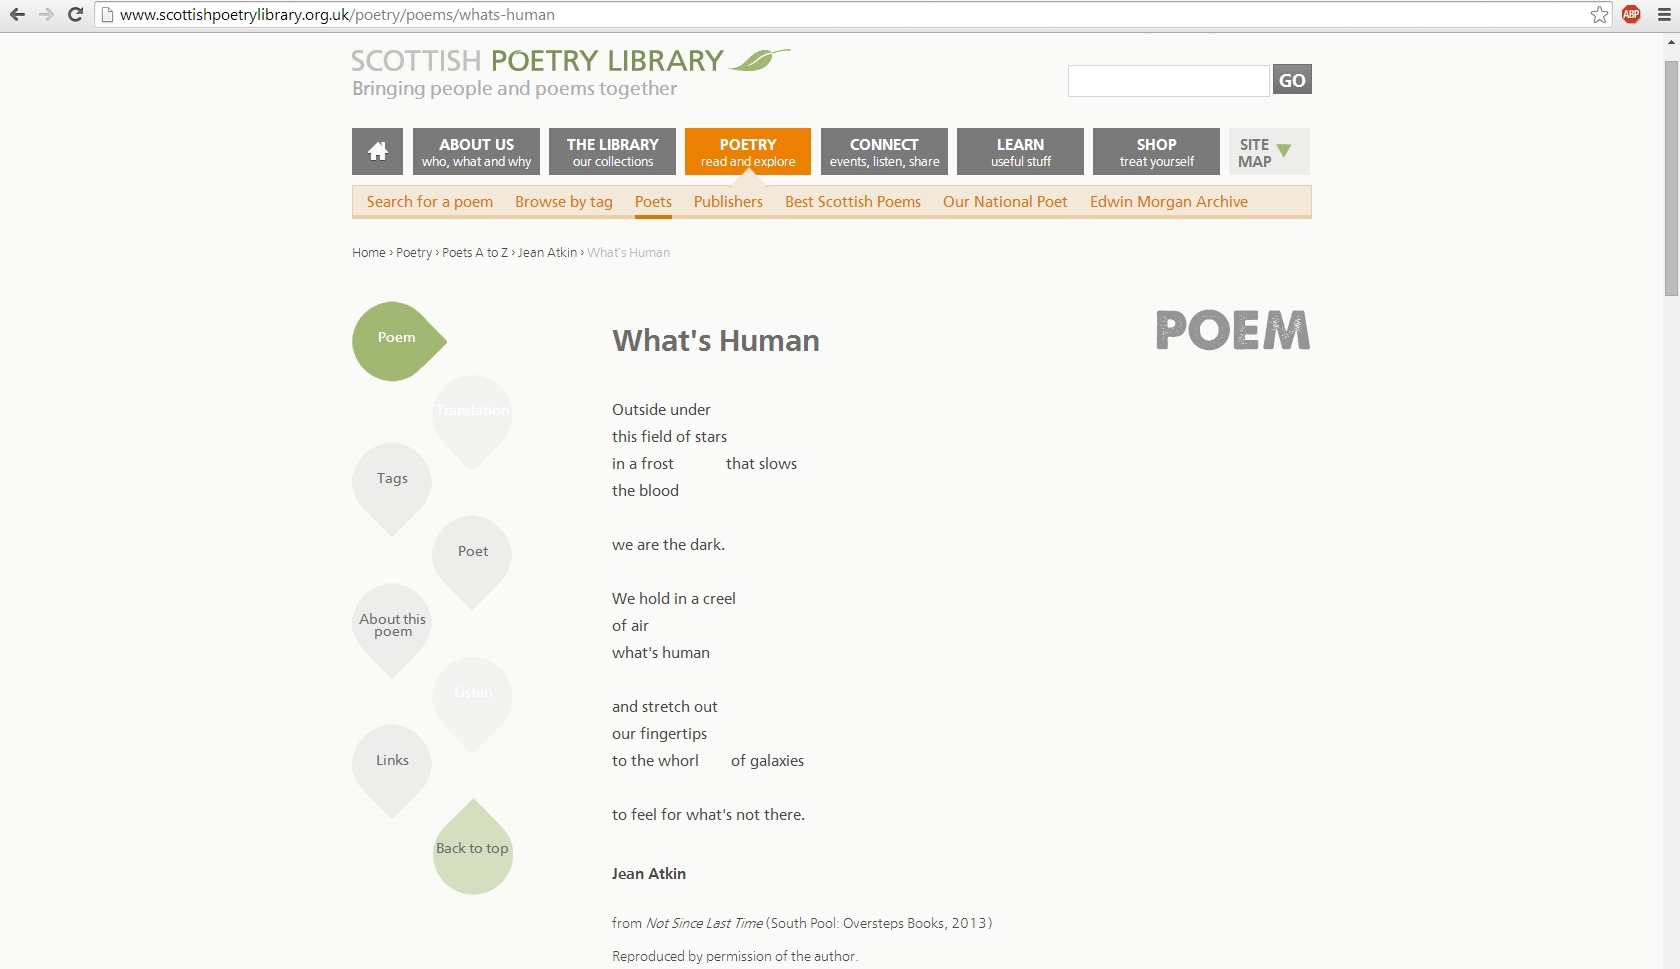Open the Chrome hamburger menu

(x=1664, y=15)
